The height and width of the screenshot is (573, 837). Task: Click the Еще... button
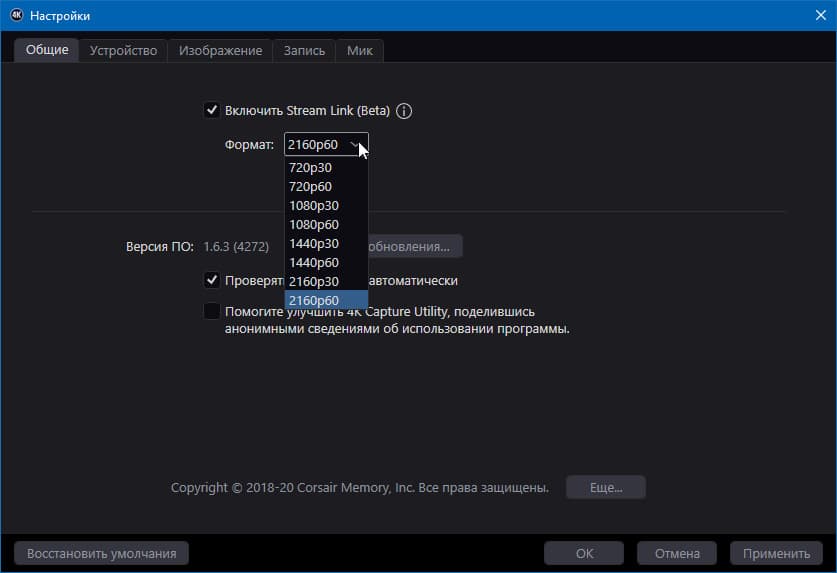(x=606, y=488)
